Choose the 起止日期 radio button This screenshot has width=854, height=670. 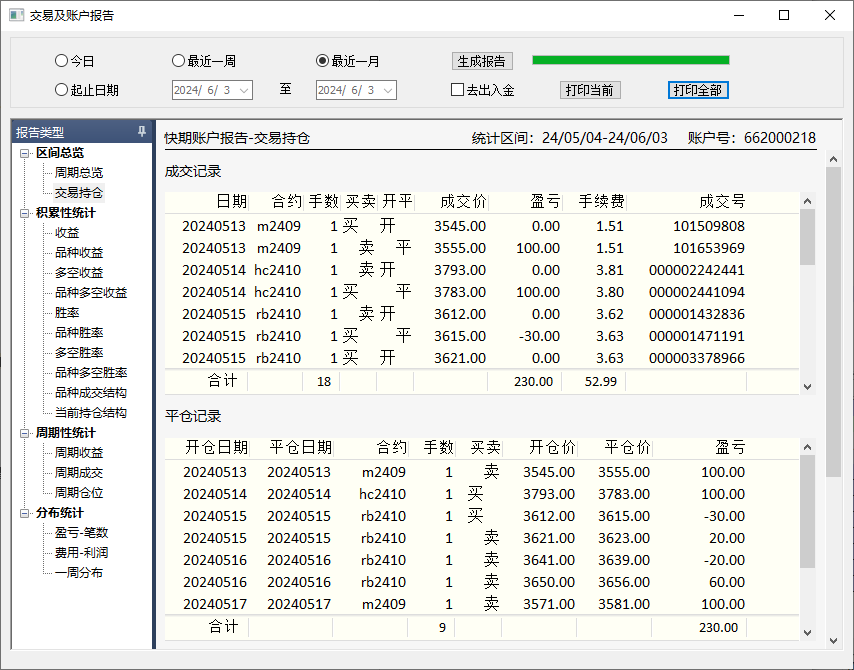pyautogui.click(x=62, y=90)
